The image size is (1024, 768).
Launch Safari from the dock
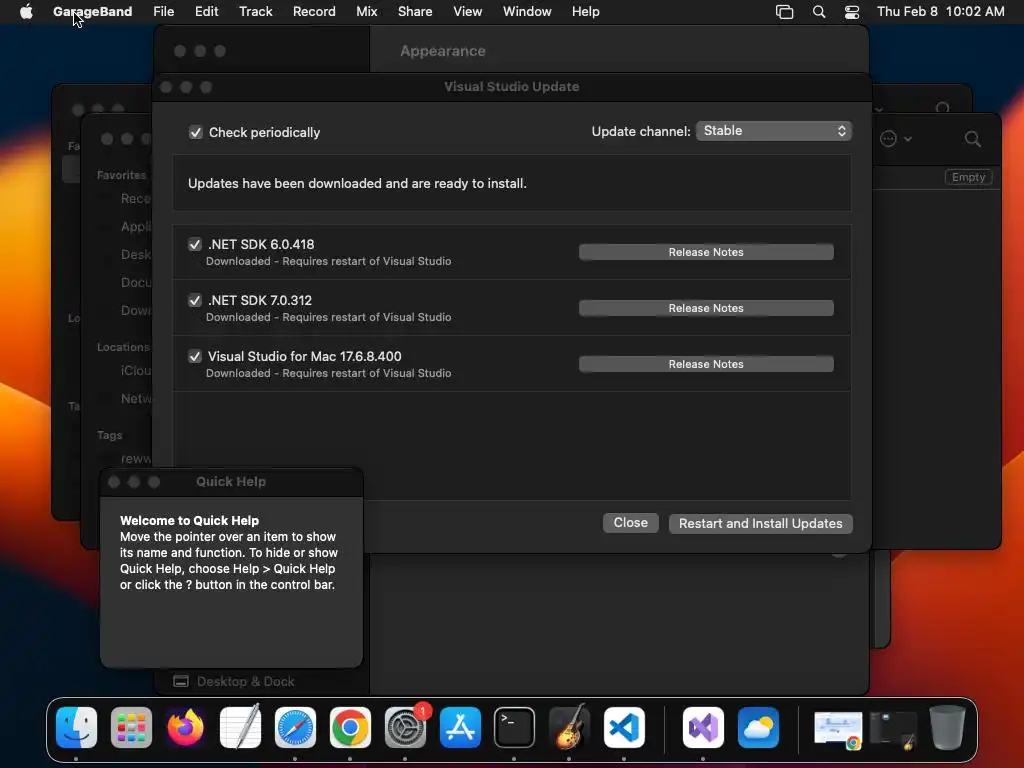tap(295, 727)
